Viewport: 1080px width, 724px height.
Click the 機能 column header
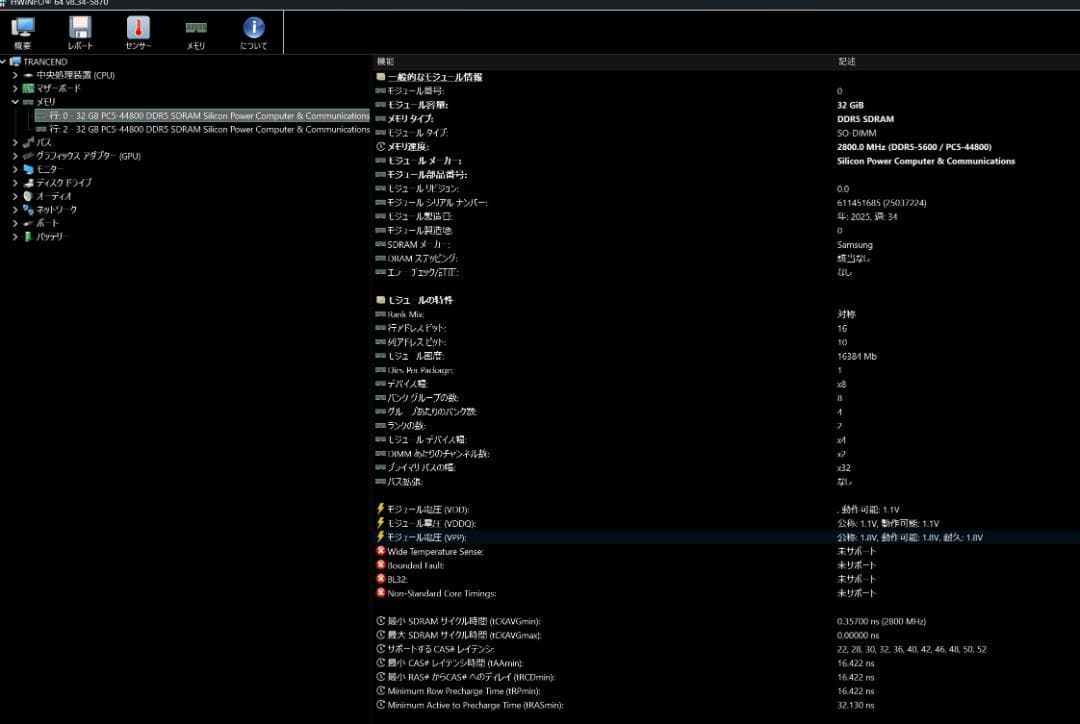(385, 62)
